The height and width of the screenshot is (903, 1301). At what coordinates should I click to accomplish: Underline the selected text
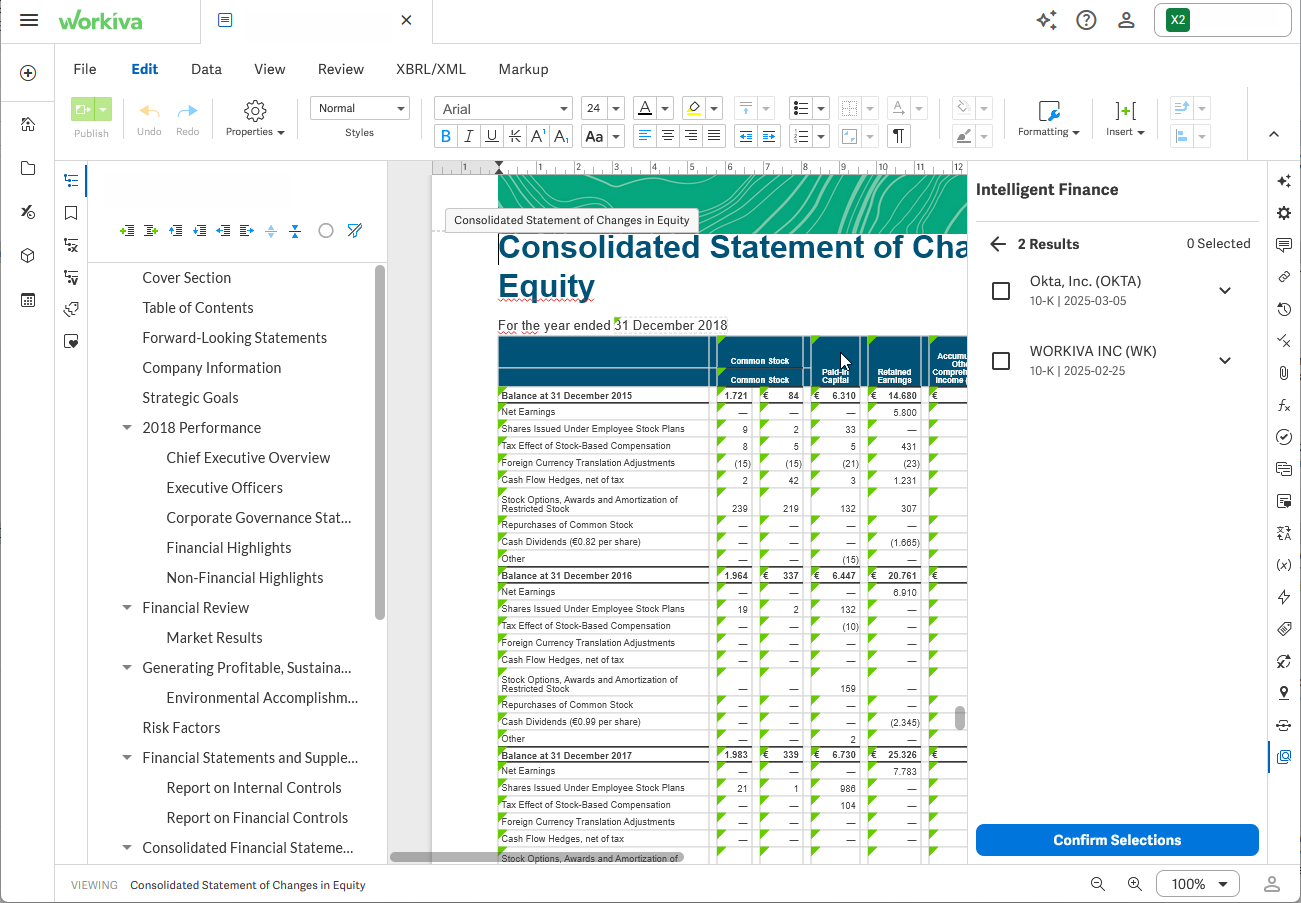pos(491,136)
